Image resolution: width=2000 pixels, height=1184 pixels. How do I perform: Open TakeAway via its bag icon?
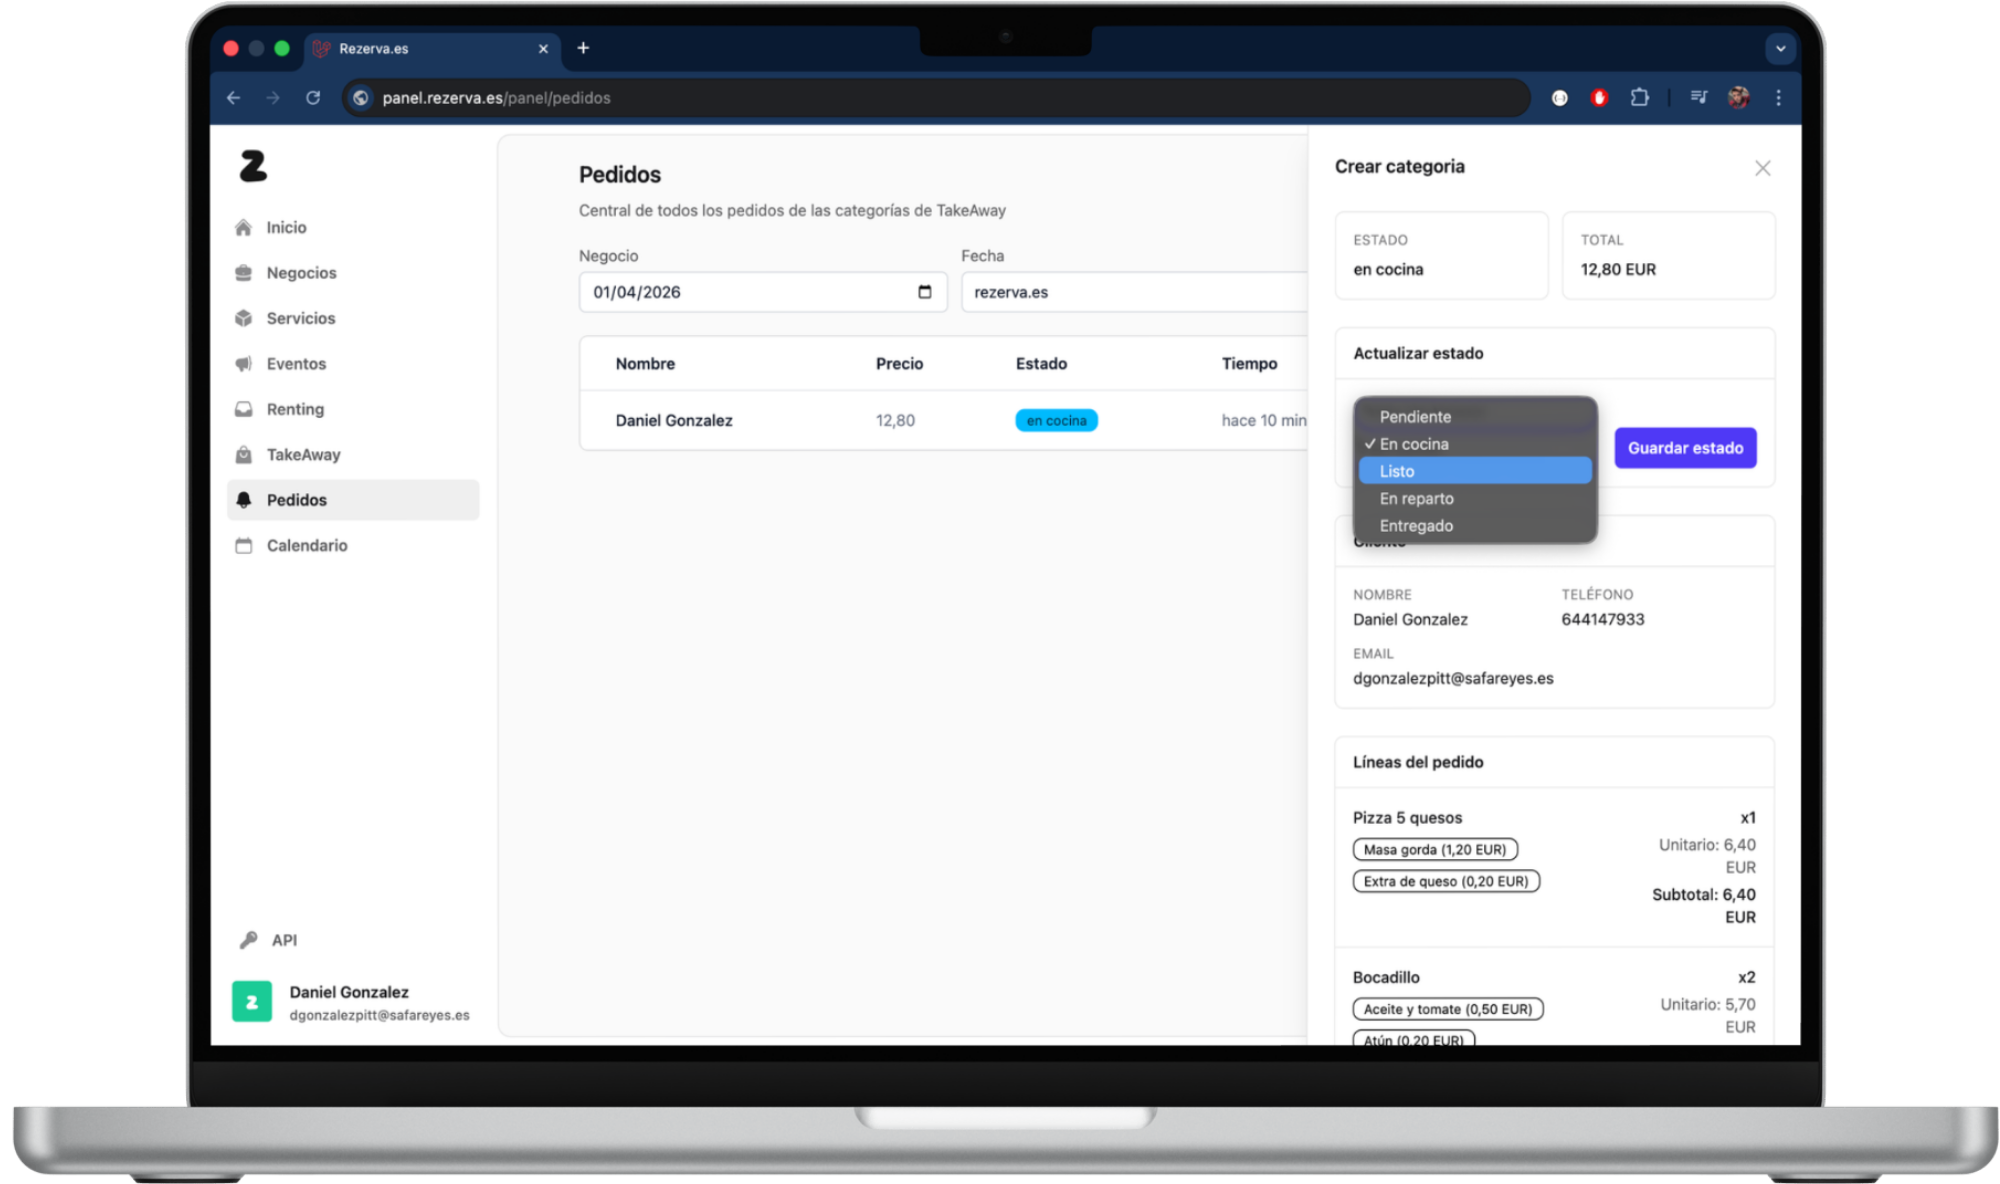click(x=243, y=455)
